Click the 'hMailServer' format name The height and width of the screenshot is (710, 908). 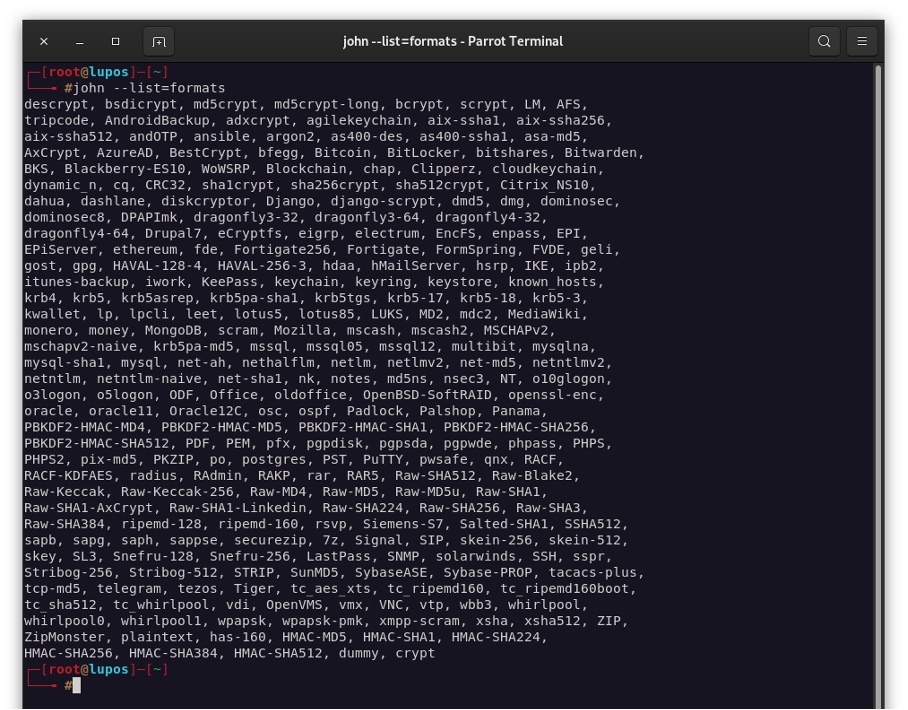pos(415,266)
